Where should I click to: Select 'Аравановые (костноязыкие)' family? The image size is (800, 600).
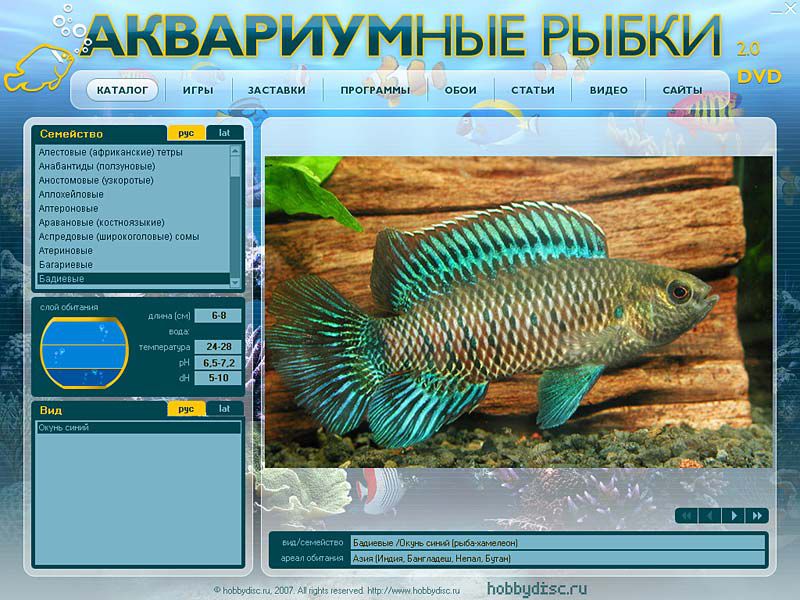click(101, 222)
